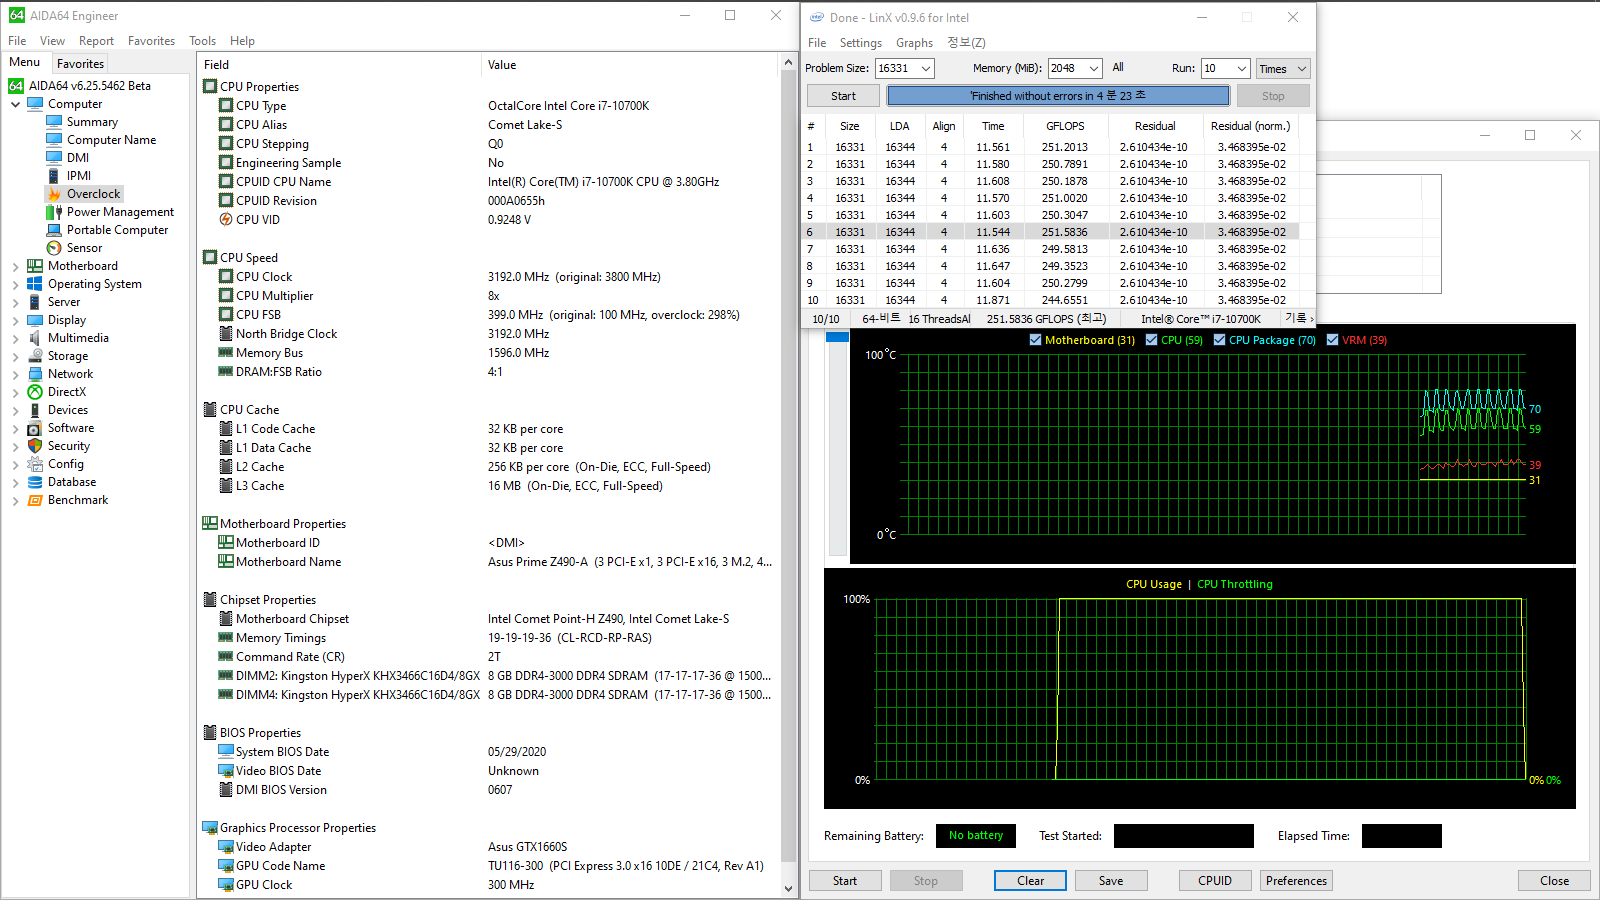The image size is (1600, 900).
Task: Click the CPUID button icon in LinX
Action: [x=1214, y=880]
